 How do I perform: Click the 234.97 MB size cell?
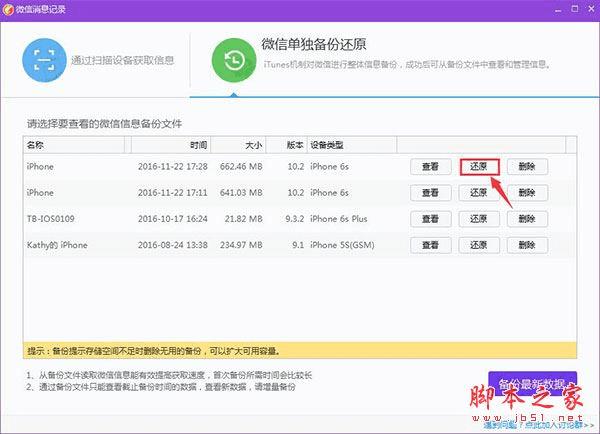pyautogui.click(x=241, y=245)
